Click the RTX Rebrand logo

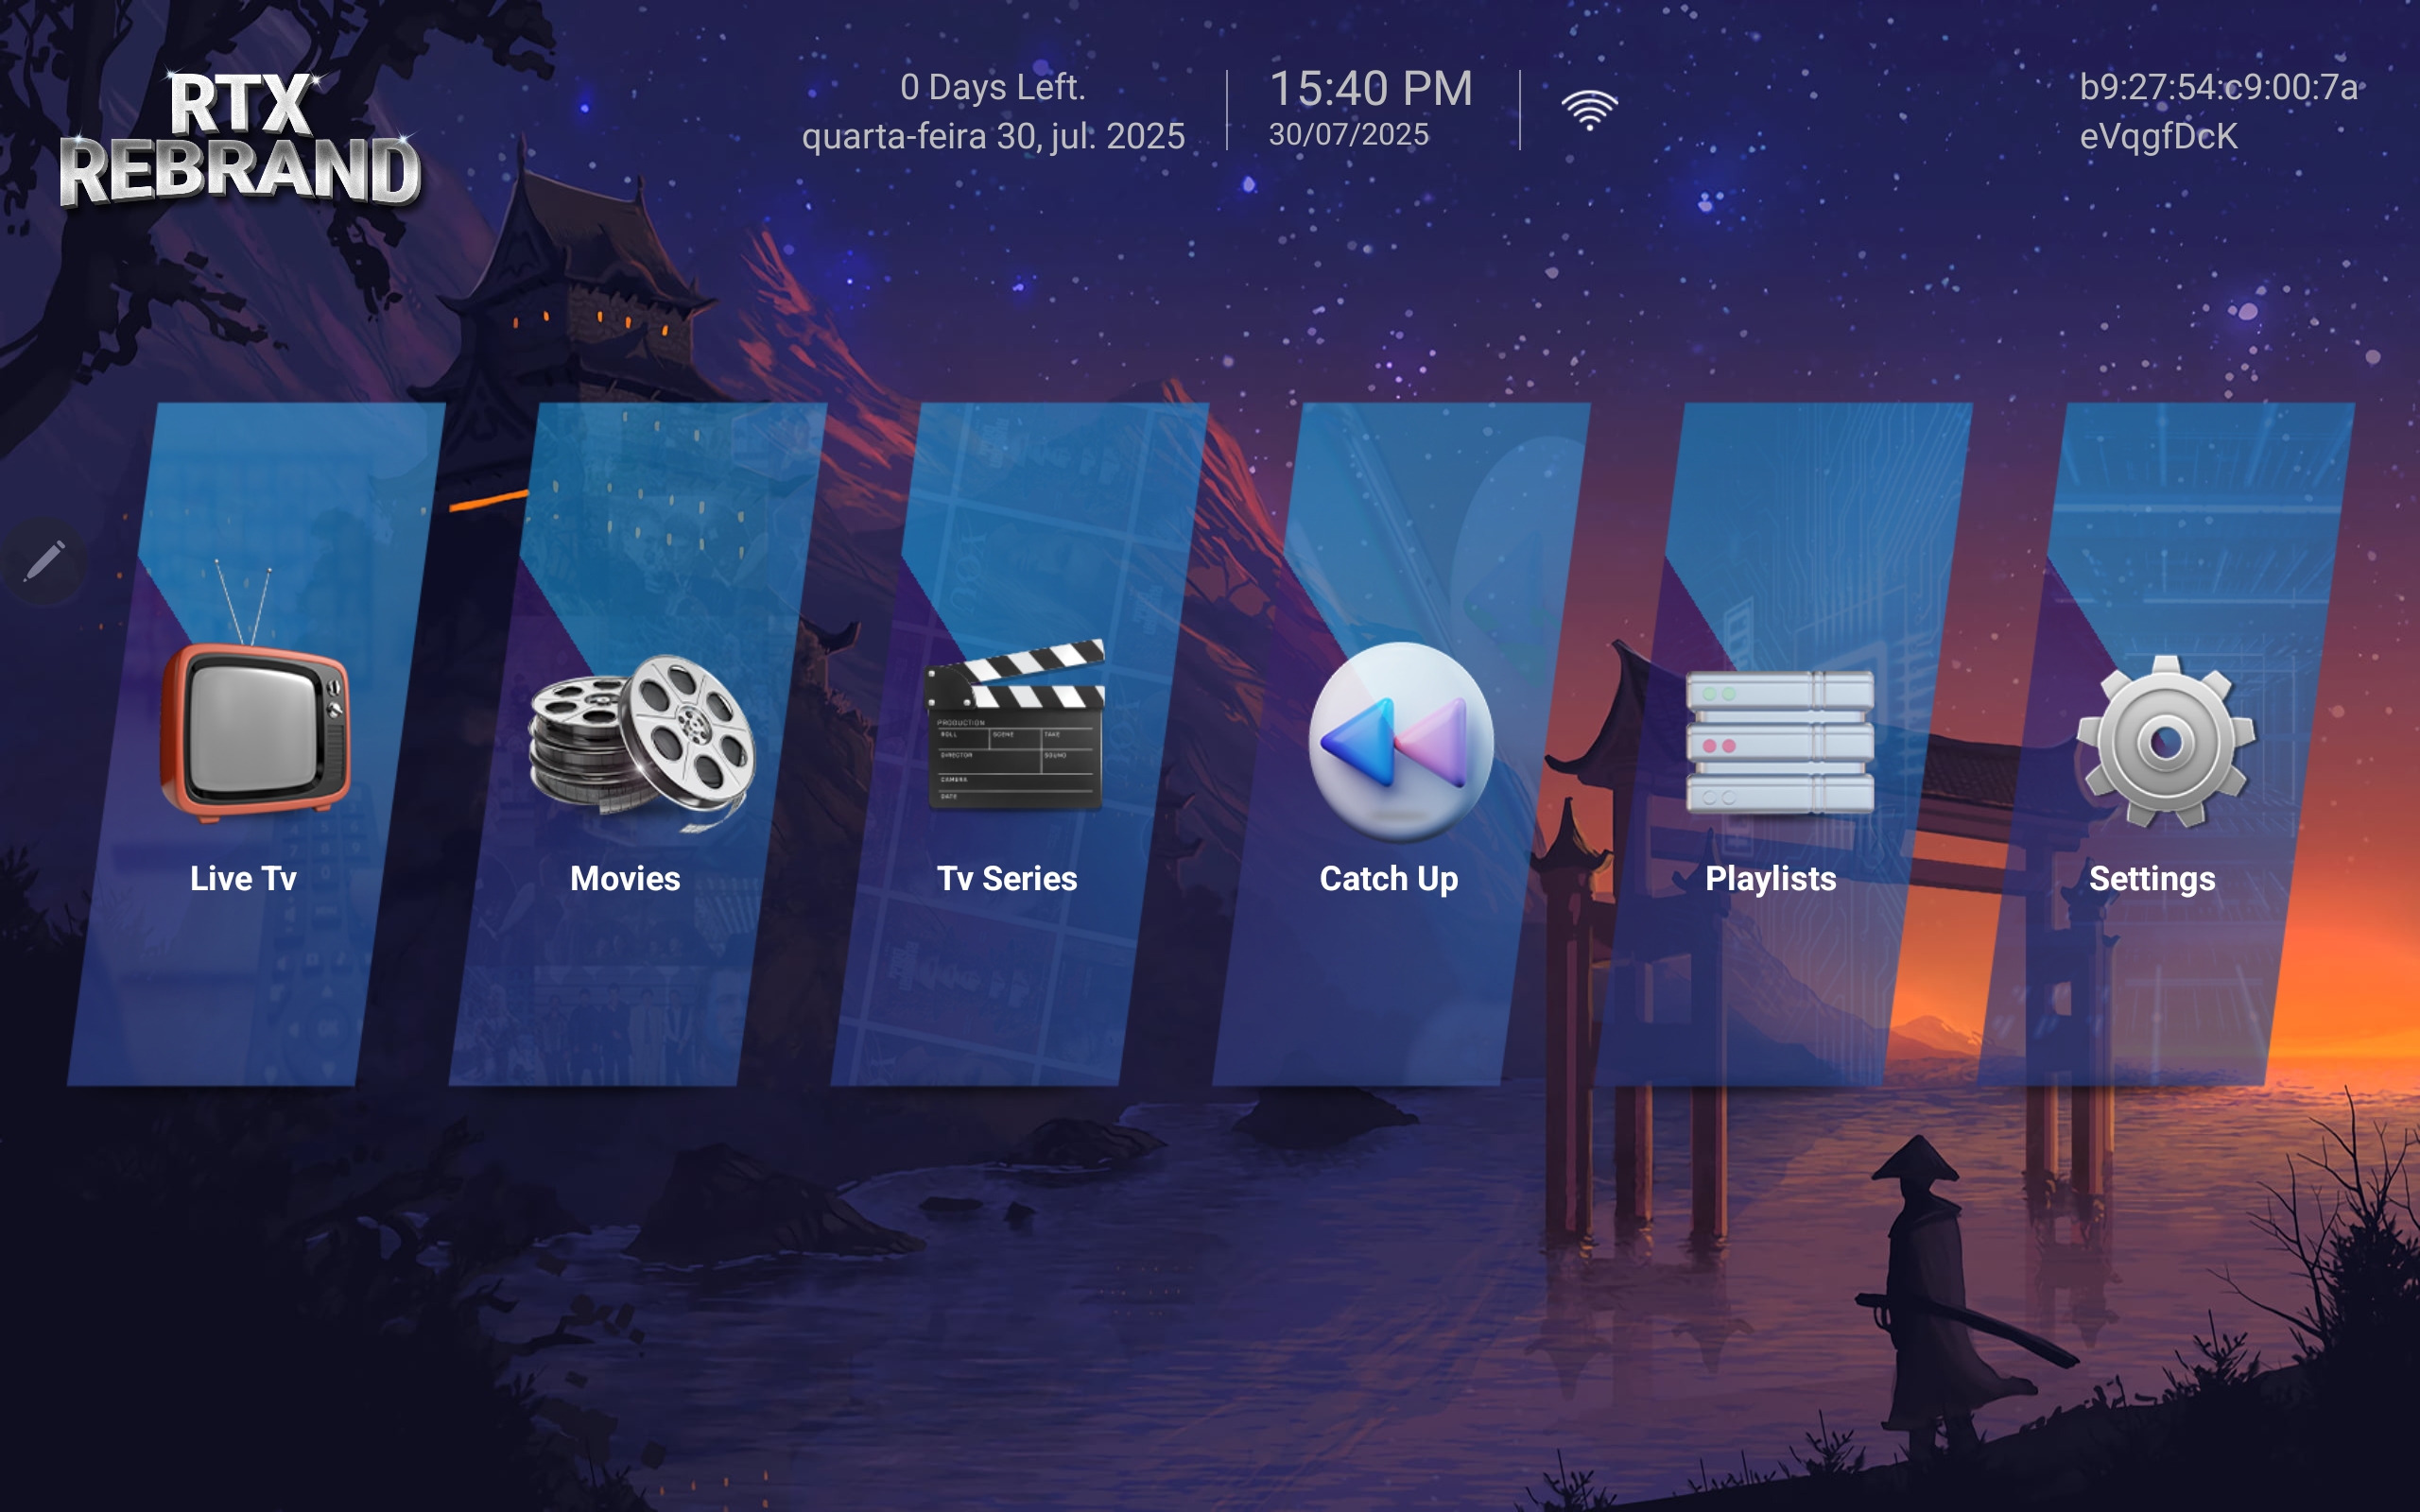click(x=240, y=138)
